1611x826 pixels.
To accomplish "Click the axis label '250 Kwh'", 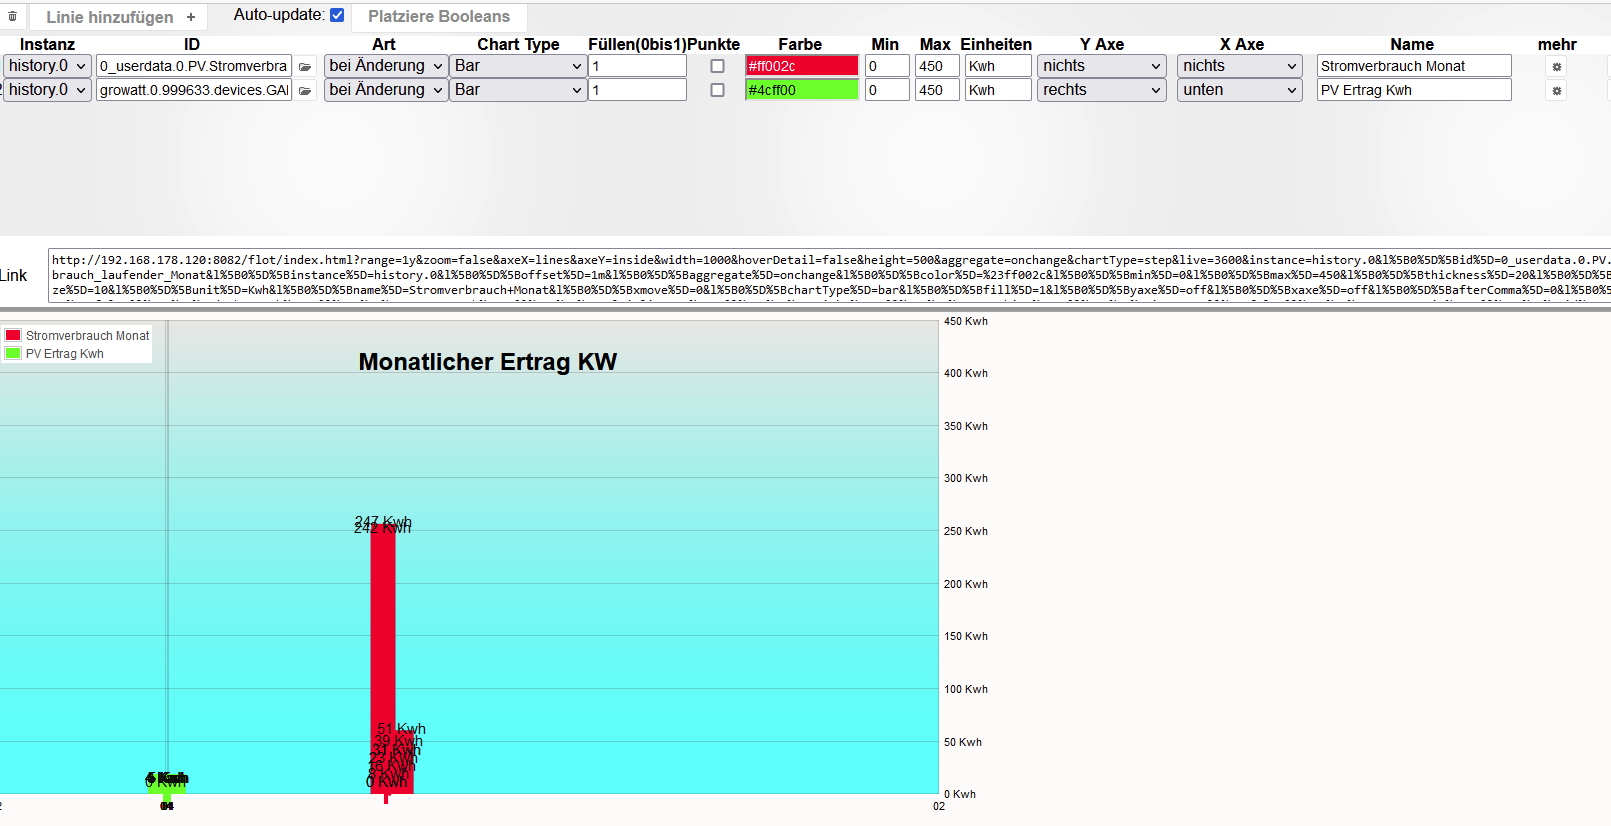I will point(966,531).
